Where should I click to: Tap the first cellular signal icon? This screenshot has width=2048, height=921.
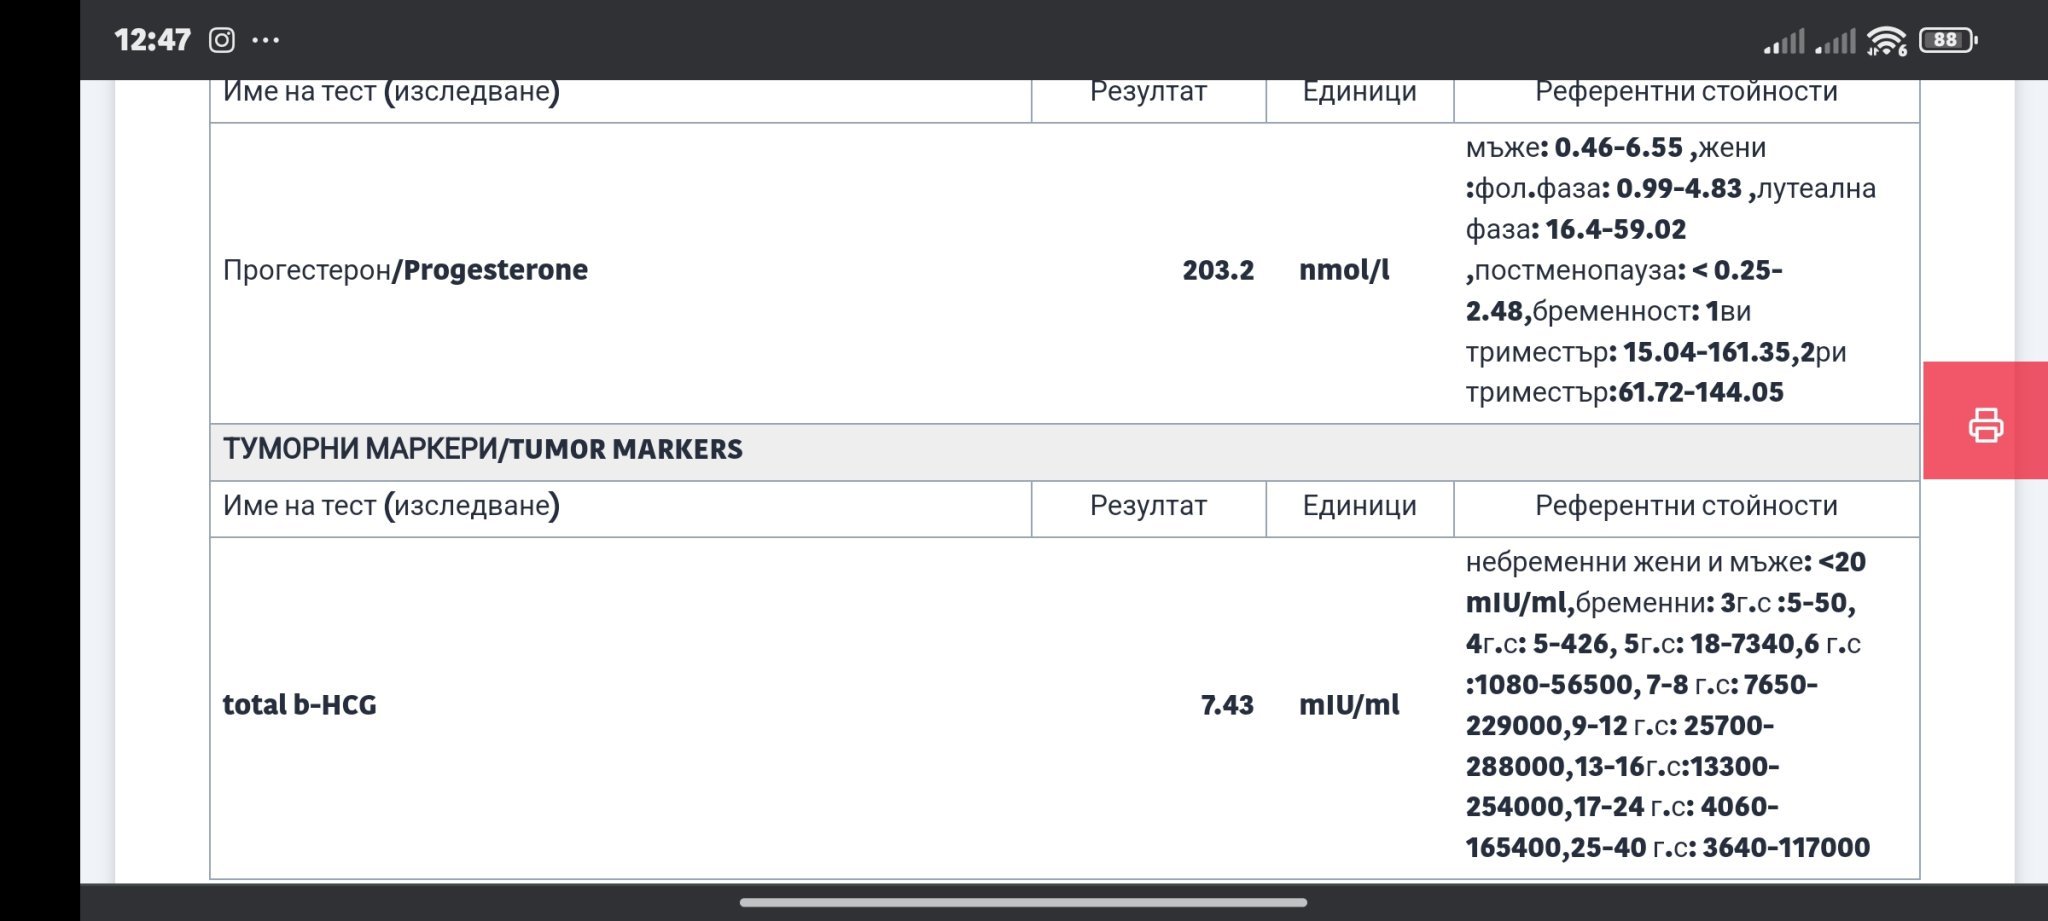1784,41
